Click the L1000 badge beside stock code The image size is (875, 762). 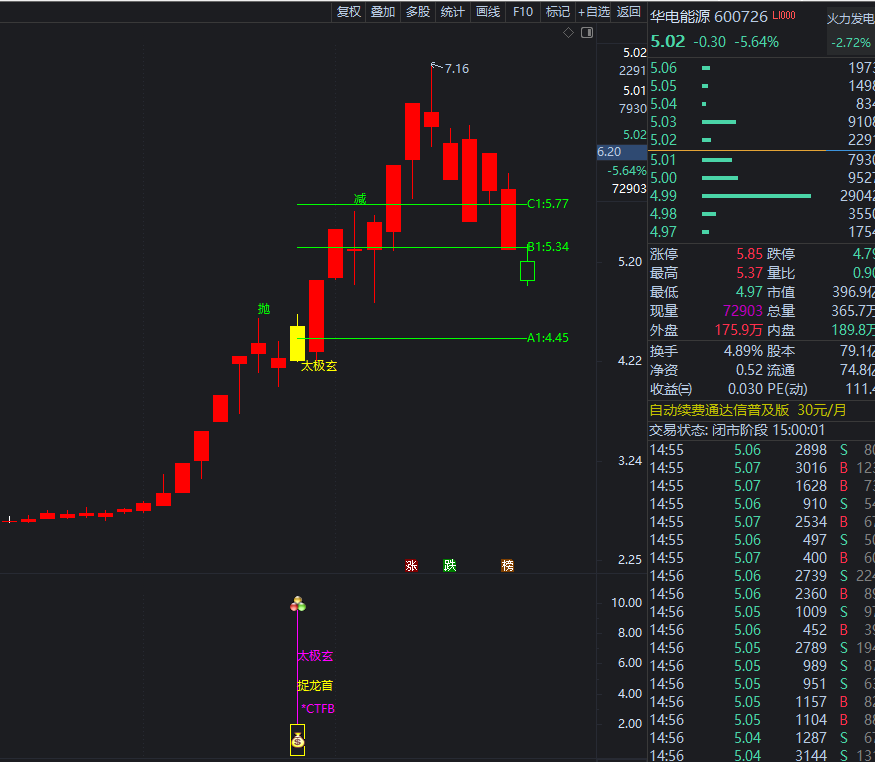785,16
